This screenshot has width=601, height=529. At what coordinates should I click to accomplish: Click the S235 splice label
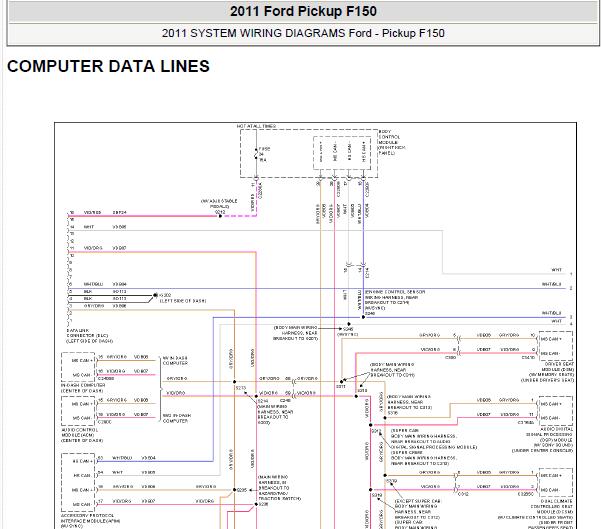click(242, 490)
